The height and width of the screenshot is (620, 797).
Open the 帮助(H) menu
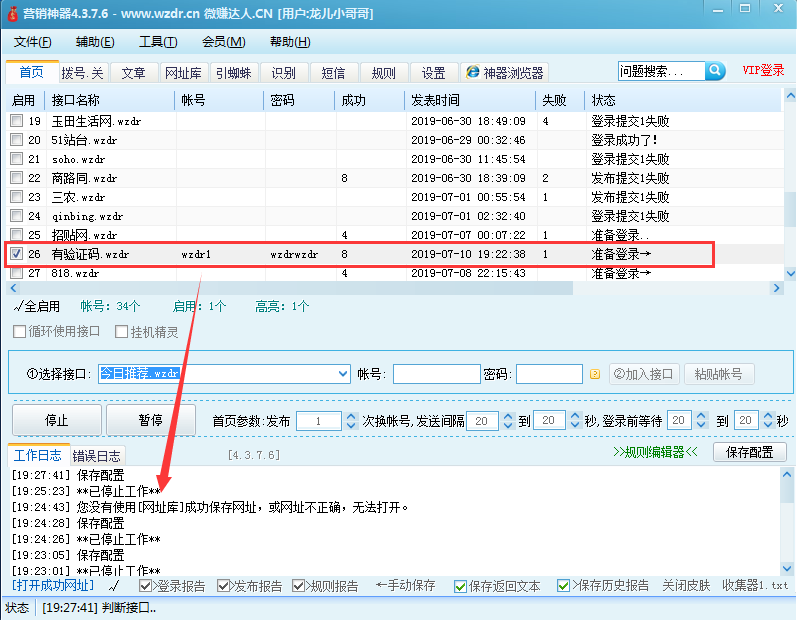pos(290,42)
